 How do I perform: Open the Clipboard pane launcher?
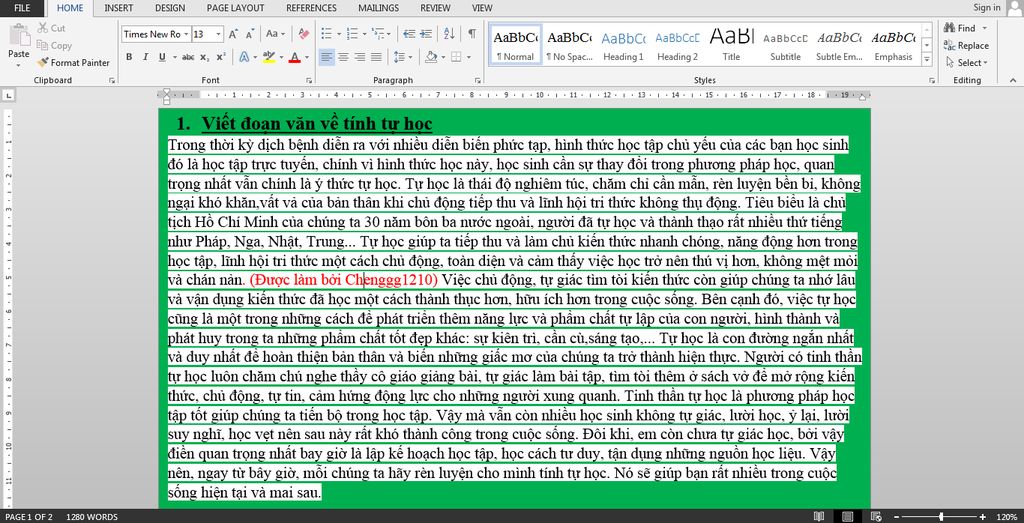tap(112, 80)
